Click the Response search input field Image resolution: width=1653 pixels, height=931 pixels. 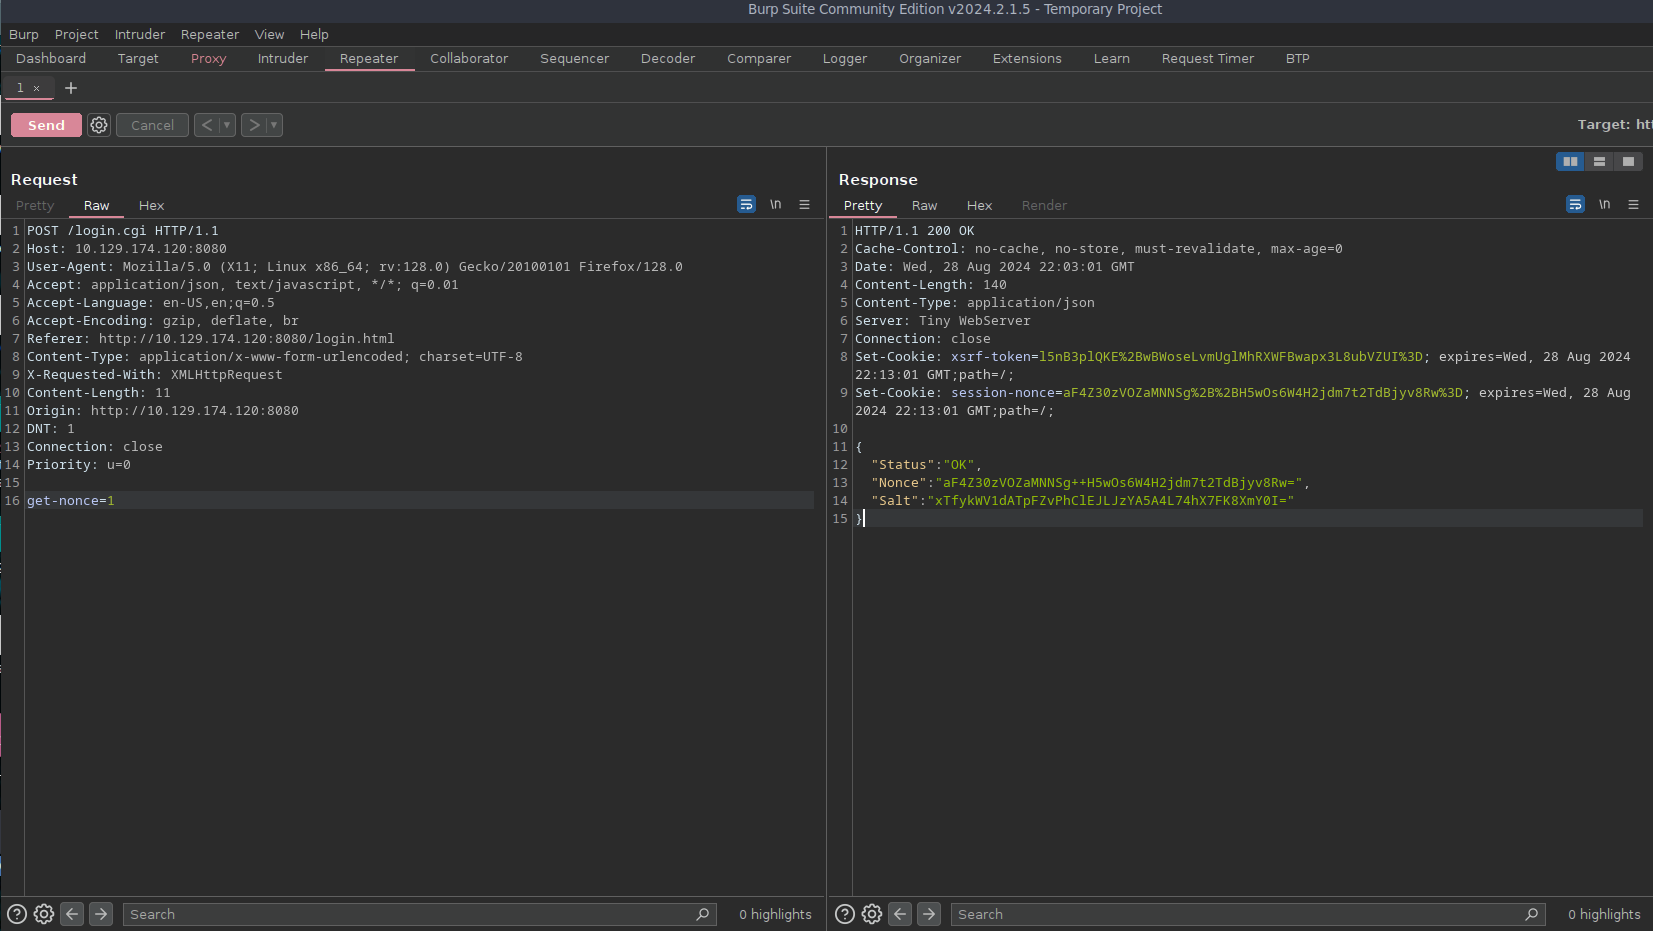pos(1235,914)
